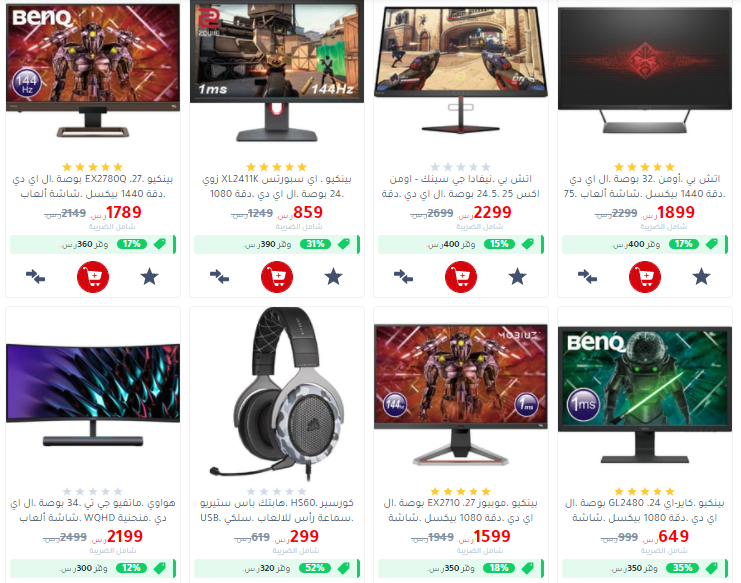Open the BenQ Mobiuz EX2710 product image
Screen dimensions: 741x583
(461, 394)
